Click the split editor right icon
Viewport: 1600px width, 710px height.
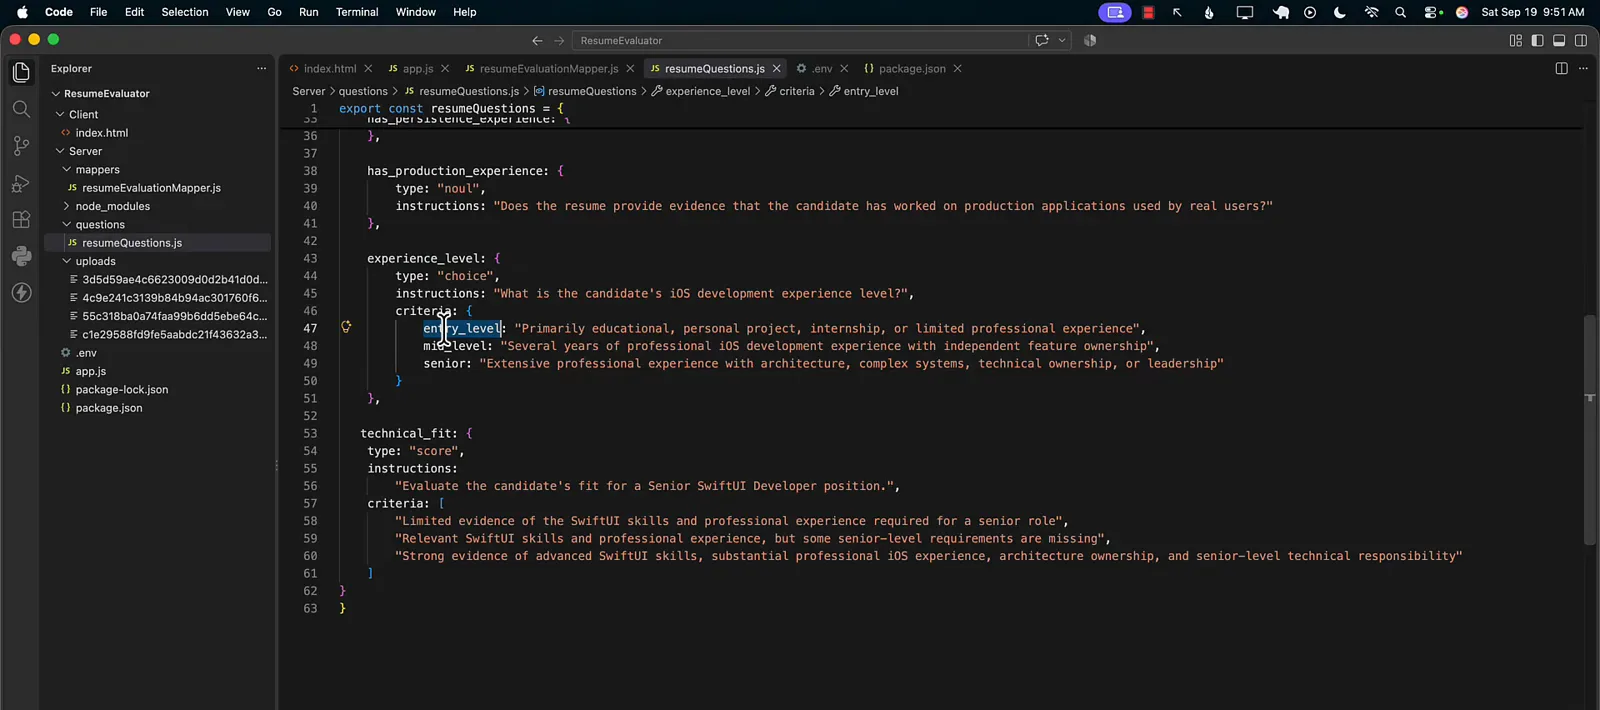1561,68
